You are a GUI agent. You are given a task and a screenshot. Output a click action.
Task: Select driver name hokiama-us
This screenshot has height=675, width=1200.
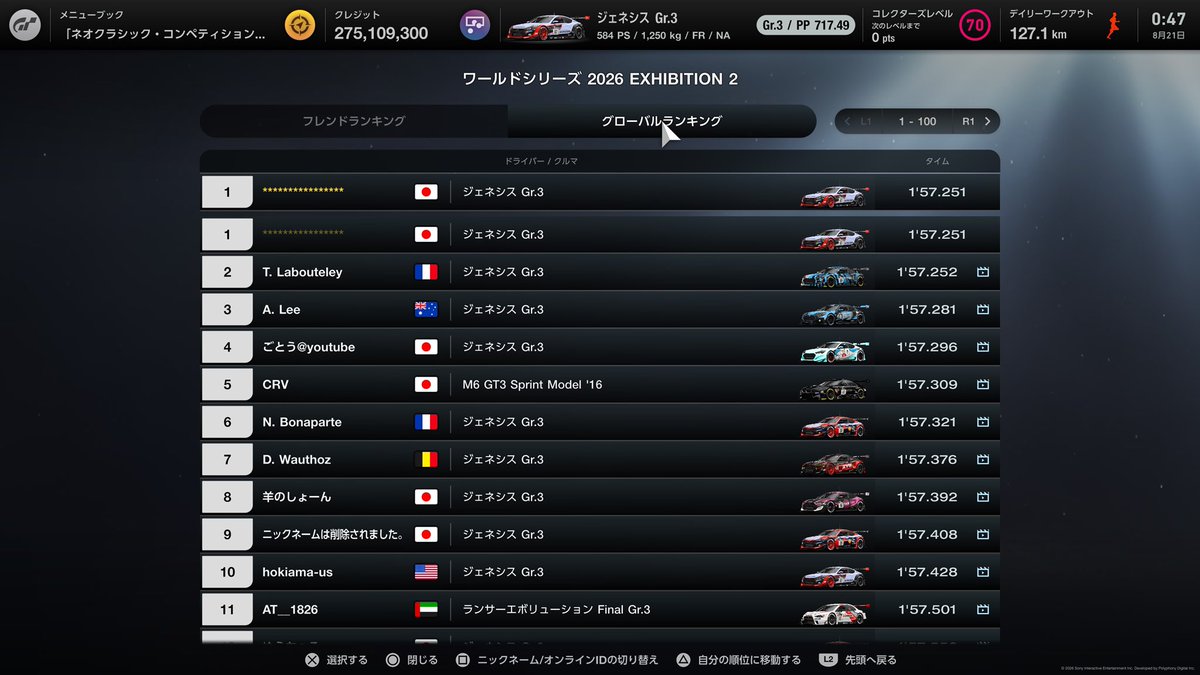298,572
